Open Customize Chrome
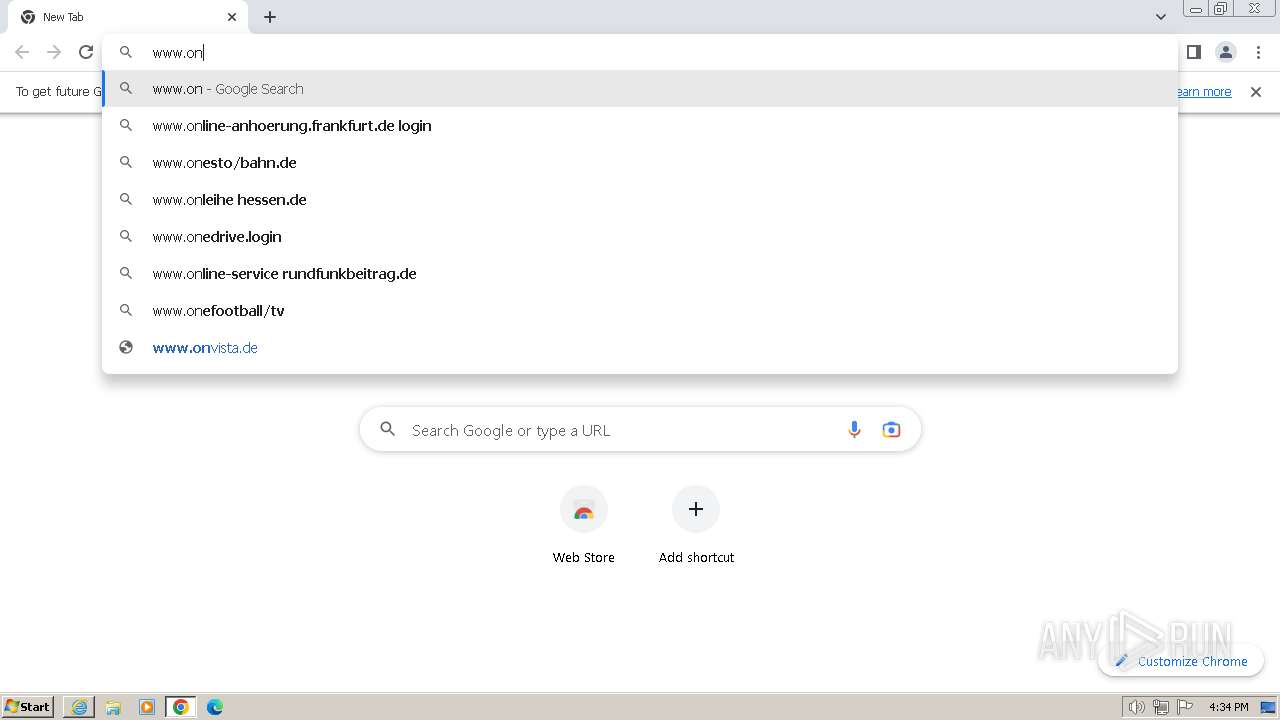Viewport: 1280px width, 720px height. [1181, 661]
